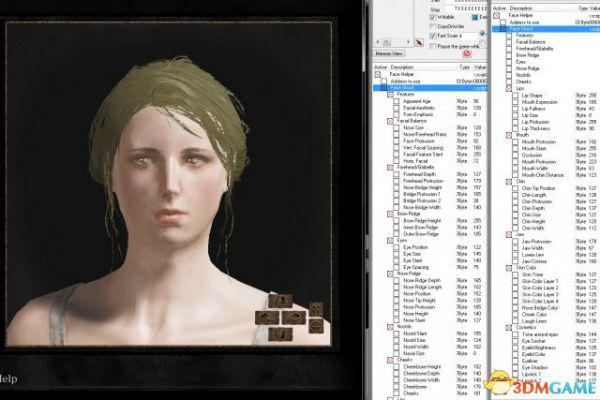Image resolution: width=600 pixels, height=400 pixels.
Task: Click the red clear address list icon
Action: click(467, 54)
